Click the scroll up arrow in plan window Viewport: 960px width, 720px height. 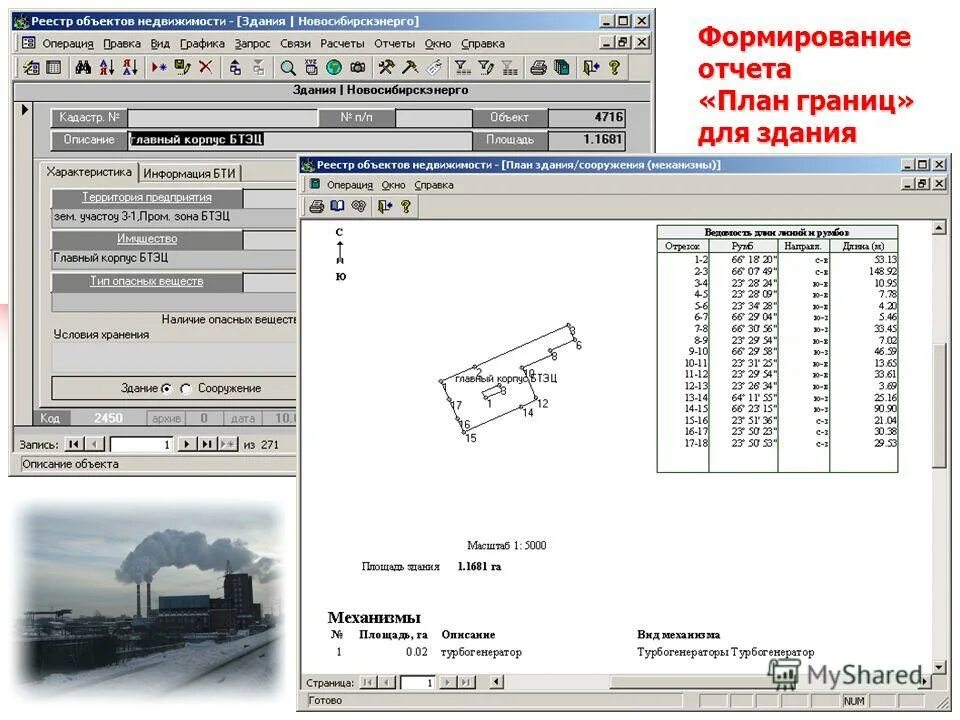click(x=939, y=228)
